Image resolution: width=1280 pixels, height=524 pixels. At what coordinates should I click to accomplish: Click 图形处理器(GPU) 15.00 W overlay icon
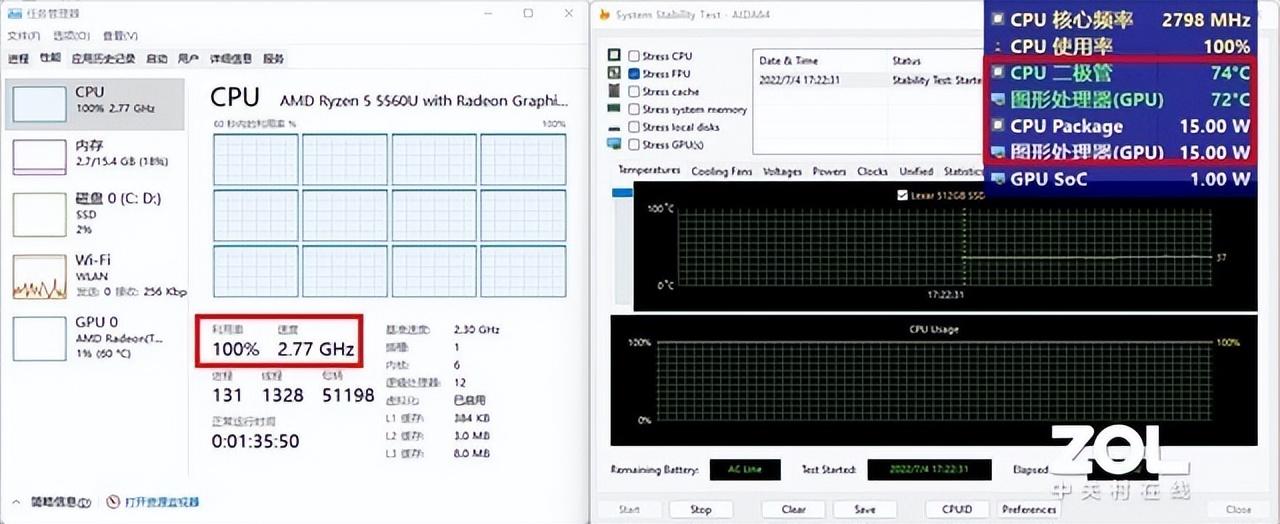pos(996,152)
